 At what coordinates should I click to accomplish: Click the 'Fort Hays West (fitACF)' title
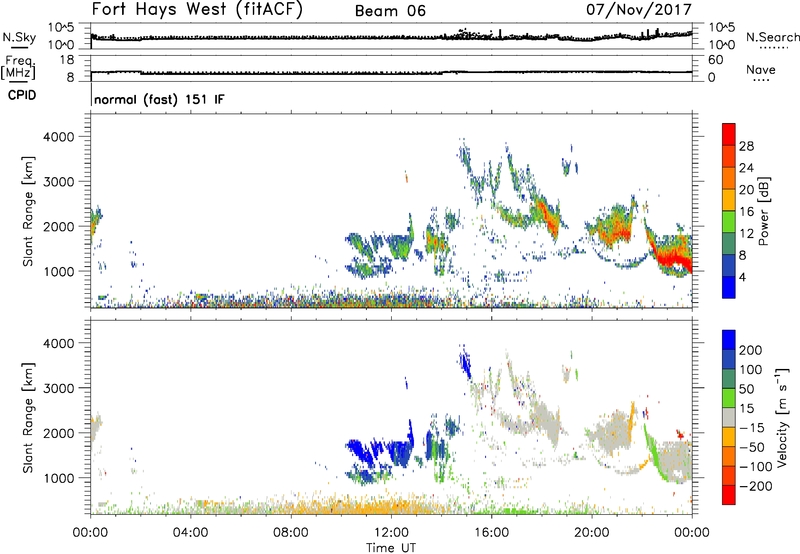pyautogui.click(x=197, y=10)
